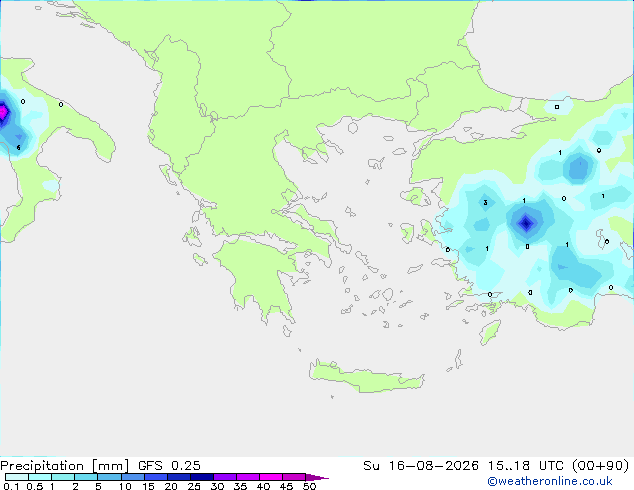Click the "3" precipitation value over western Turkey
Screen dimensions: 634x490
pyautogui.click(x=485, y=203)
